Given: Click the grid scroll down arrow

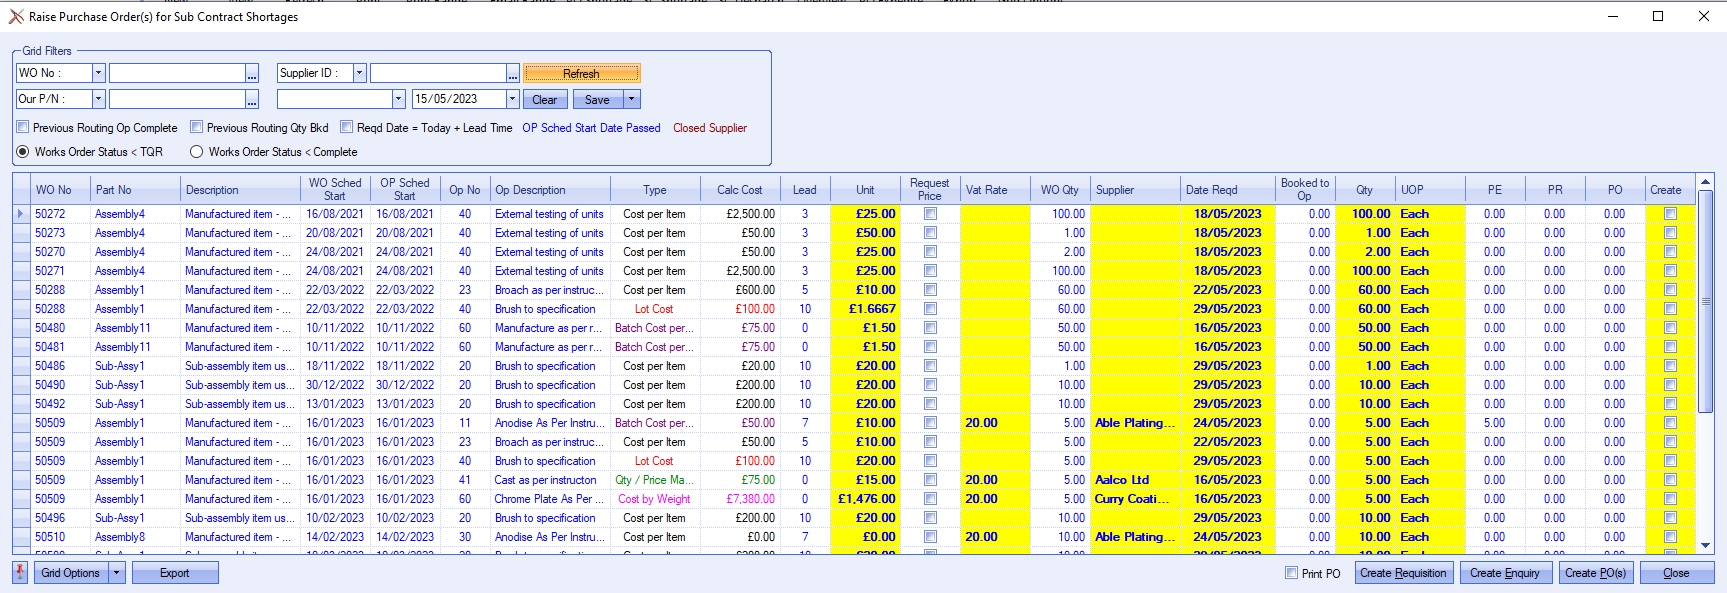Looking at the screenshot, I should (1706, 545).
